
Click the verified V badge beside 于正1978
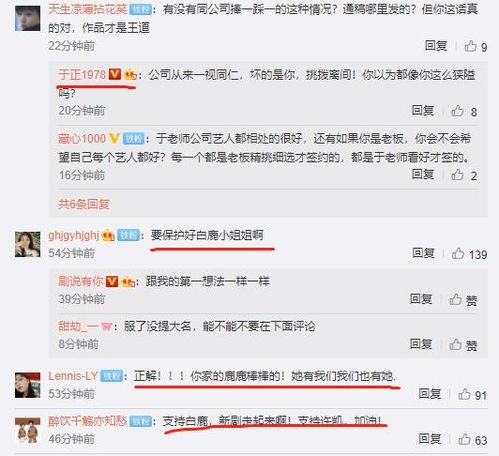pos(115,74)
